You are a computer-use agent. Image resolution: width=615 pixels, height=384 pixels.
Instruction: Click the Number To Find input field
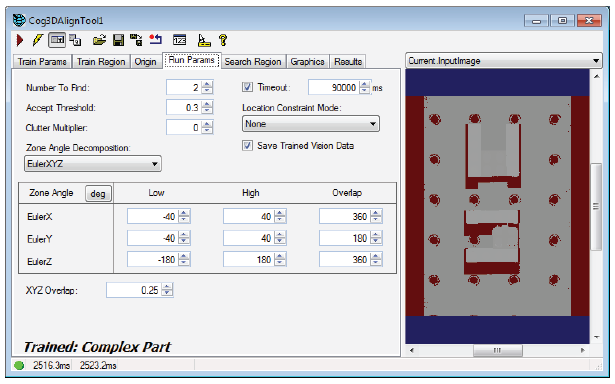[x=183, y=87]
